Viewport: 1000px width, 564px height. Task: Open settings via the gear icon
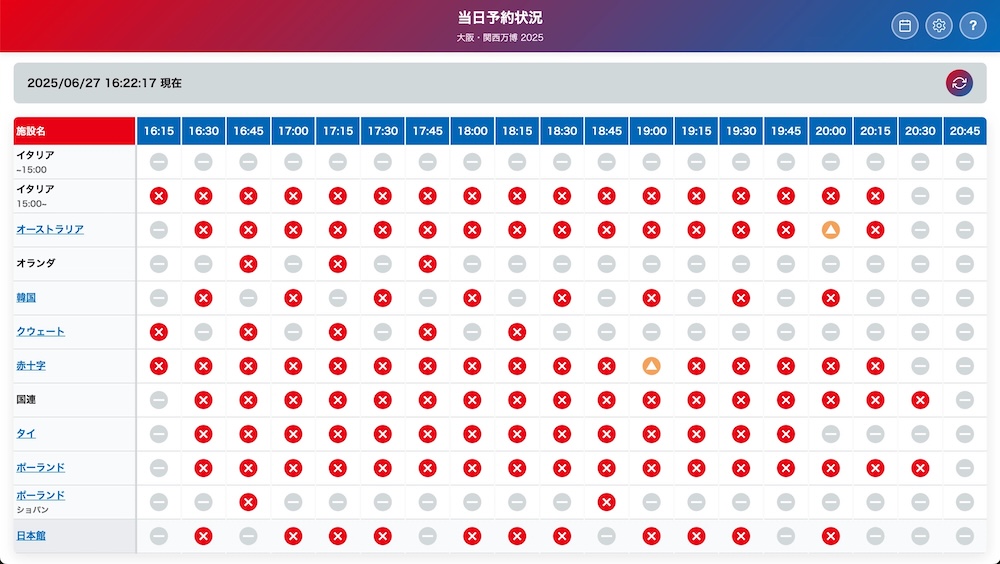(939, 26)
